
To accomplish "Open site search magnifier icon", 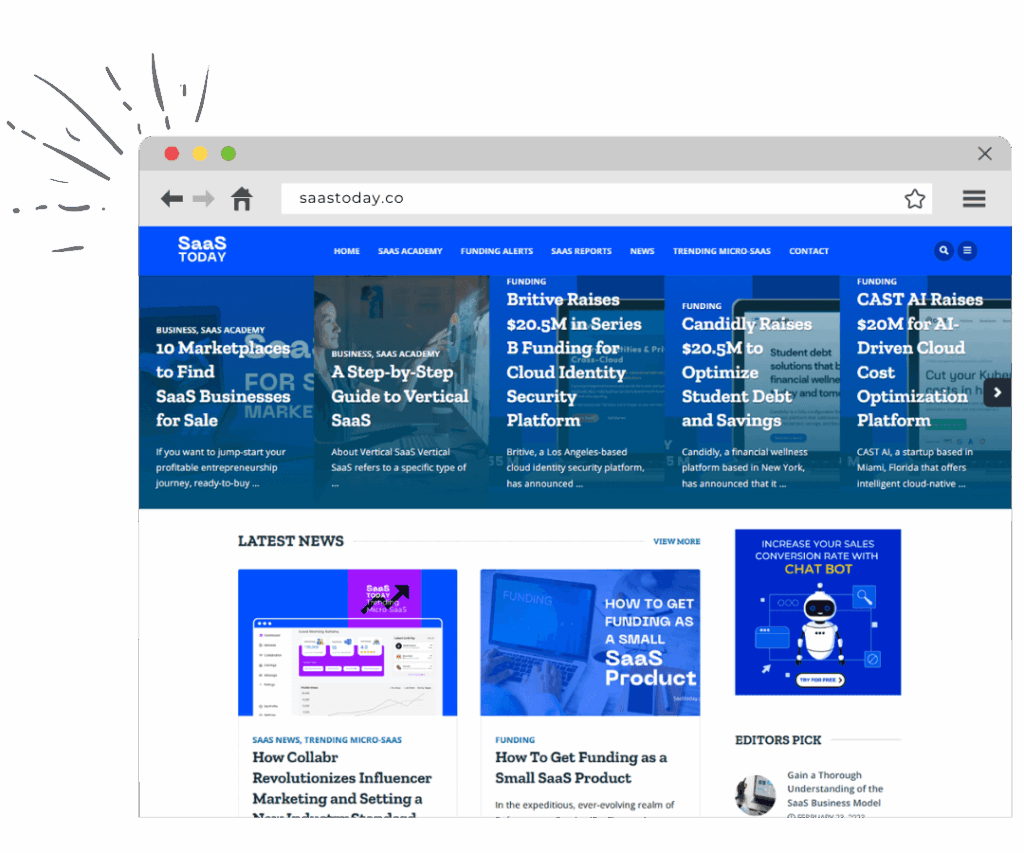I will (x=944, y=251).
